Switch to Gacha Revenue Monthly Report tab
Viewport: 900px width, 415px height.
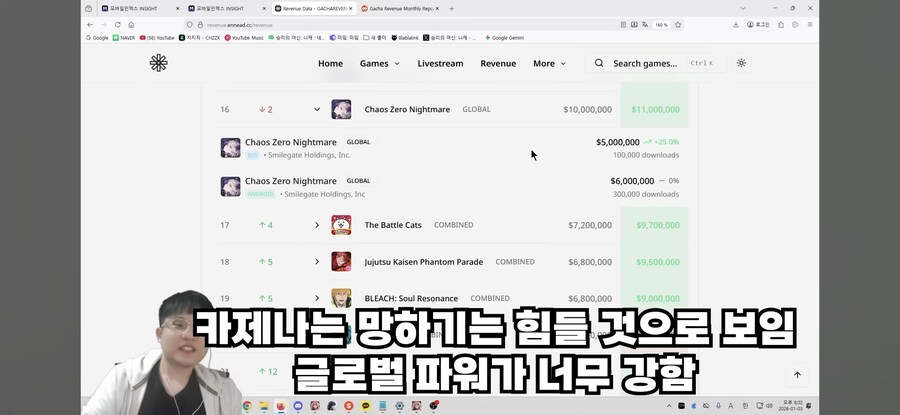tap(400, 9)
